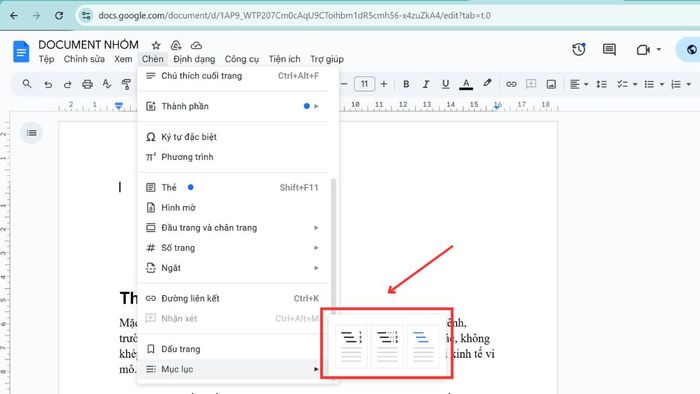This screenshot has height=394, width=700.
Task: Choose table of contents with page numbers
Action: [x=351, y=346]
